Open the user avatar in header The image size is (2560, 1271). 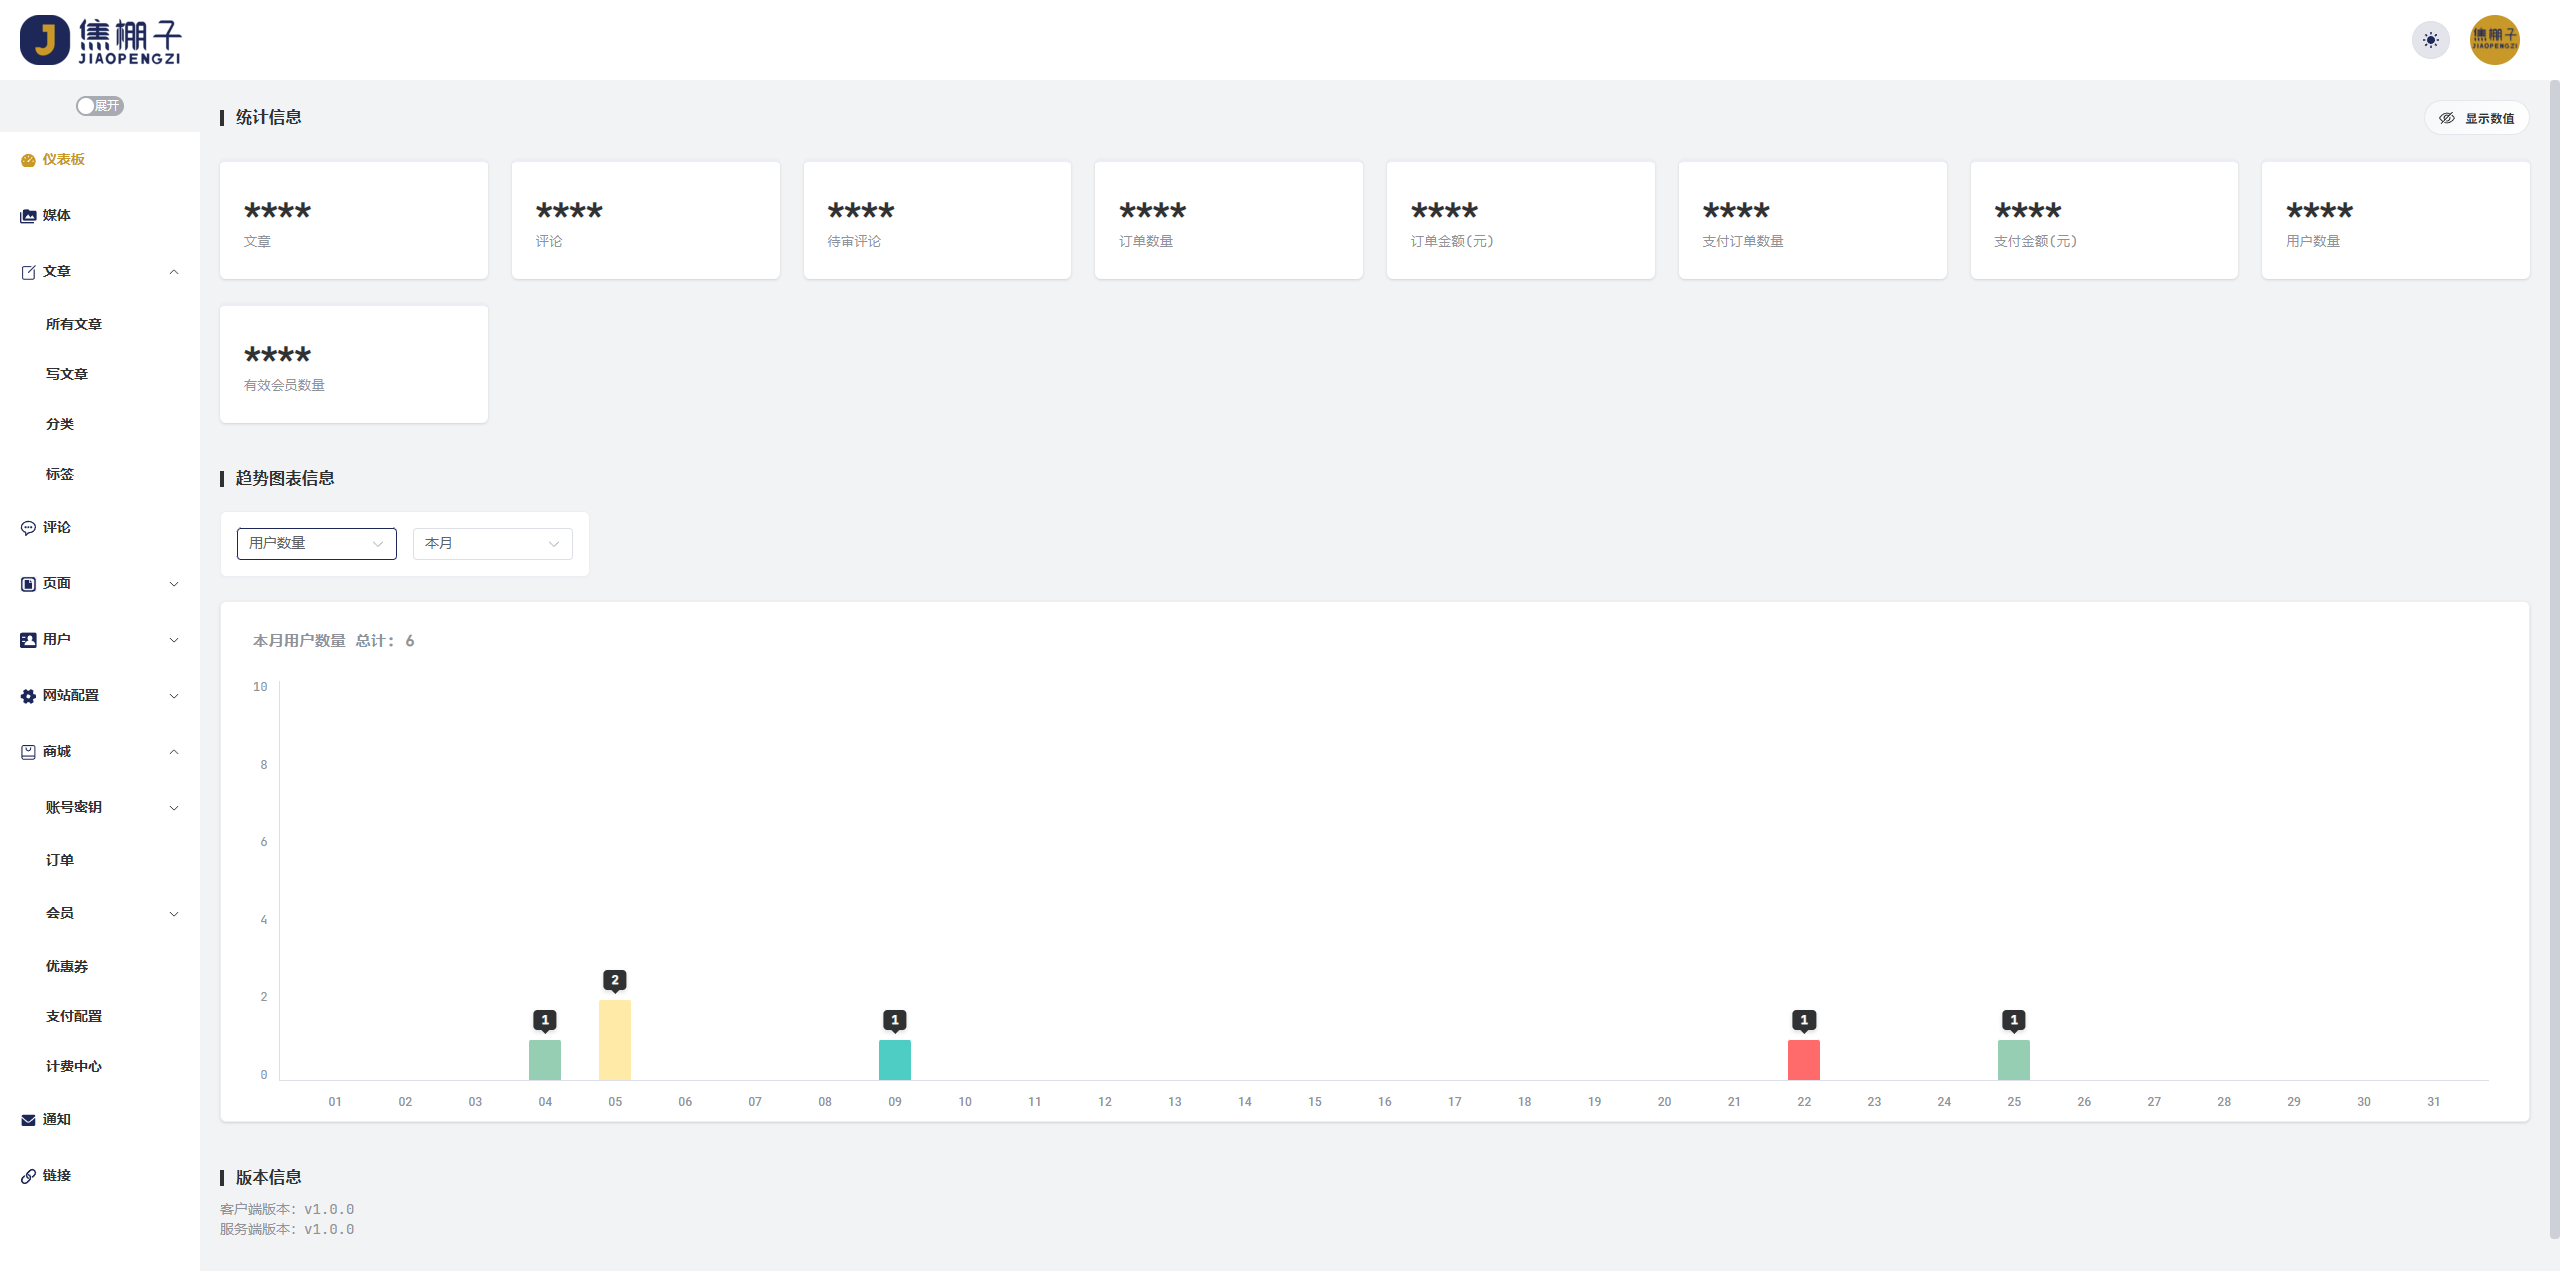[x=2495, y=40]
